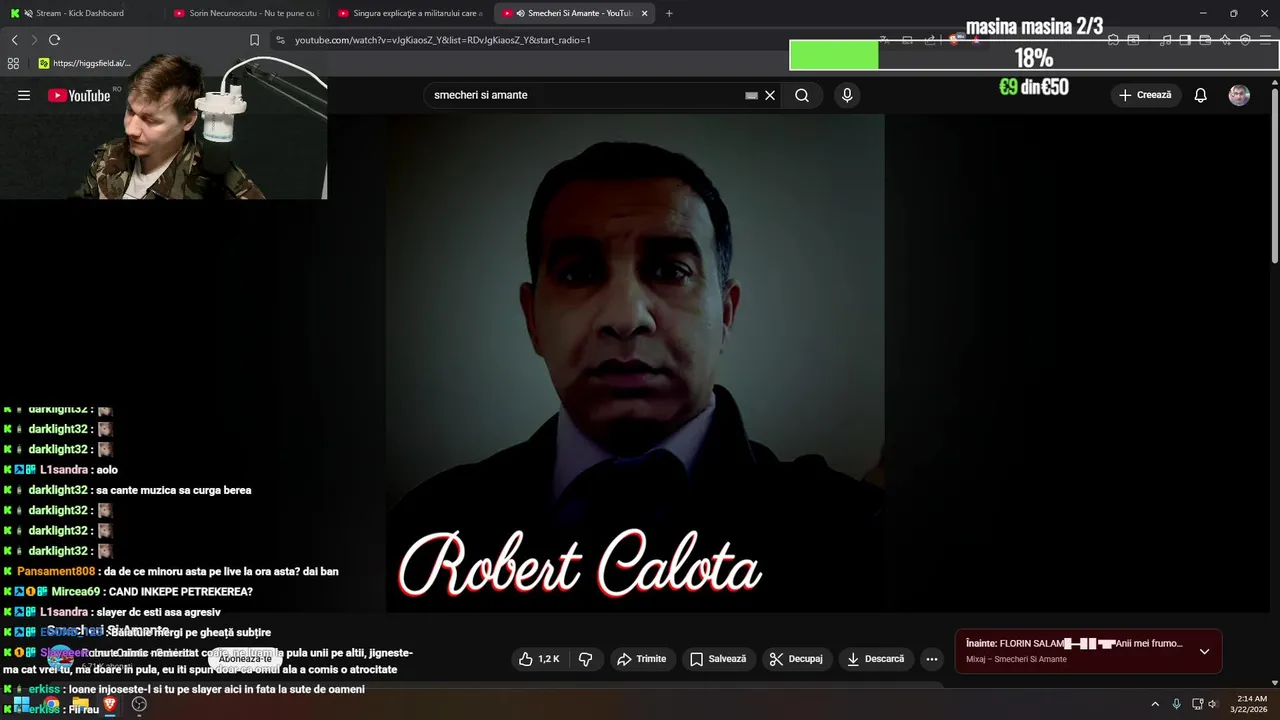Screen dimensions: 1280x720
Task: Expand the Înainte up-next playlist chevron
Action: (x=1204, y=651)
